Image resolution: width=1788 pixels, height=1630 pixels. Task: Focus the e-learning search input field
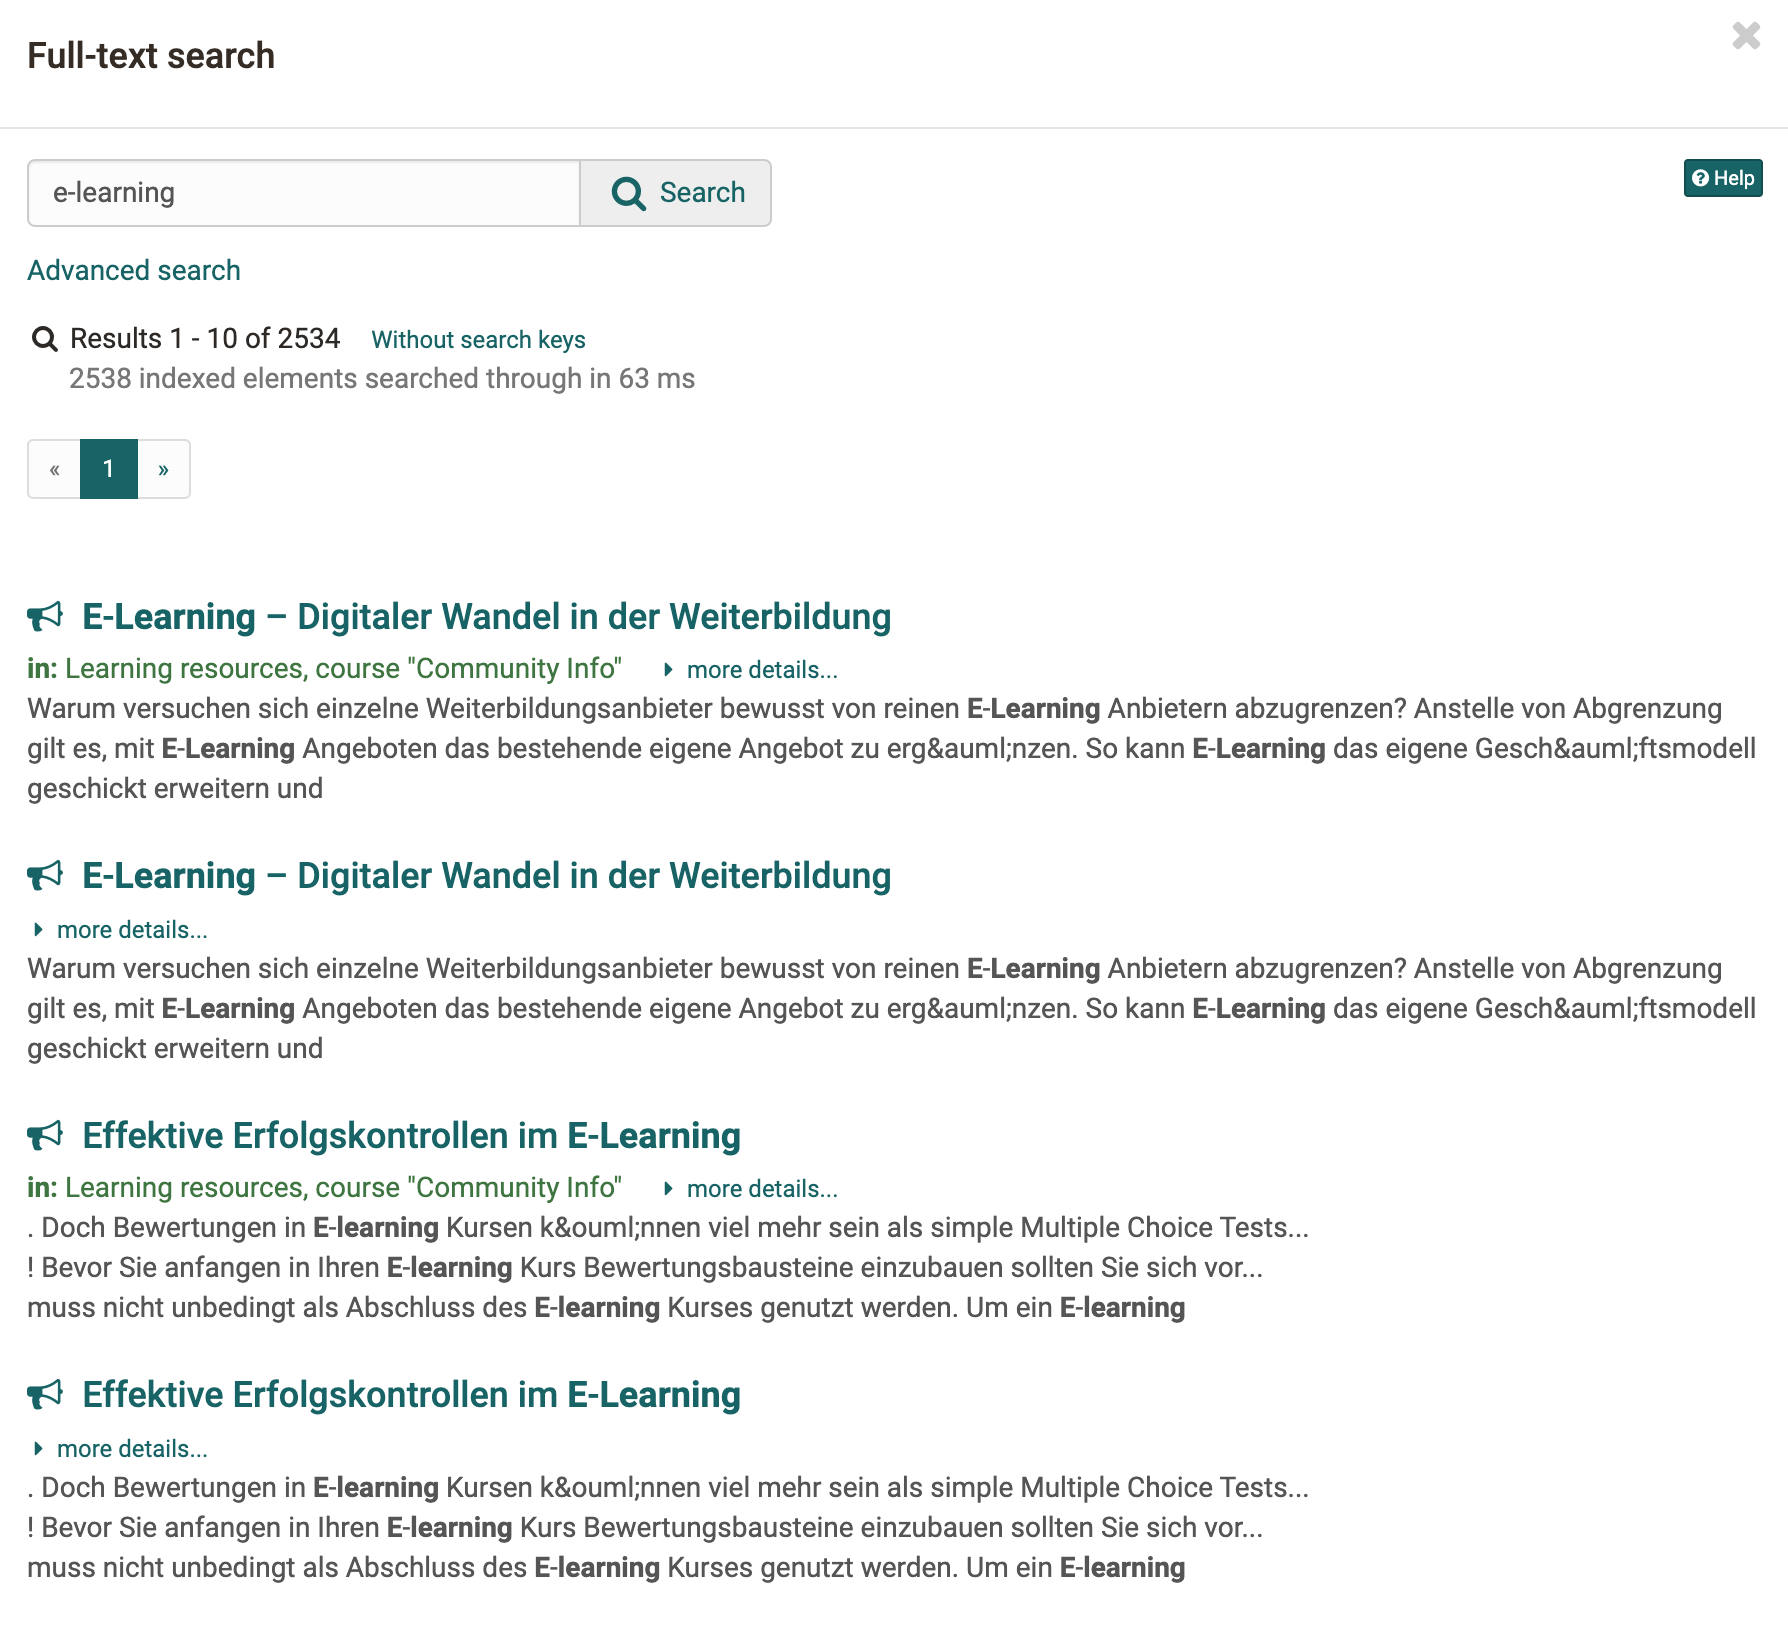pos(304,193)
